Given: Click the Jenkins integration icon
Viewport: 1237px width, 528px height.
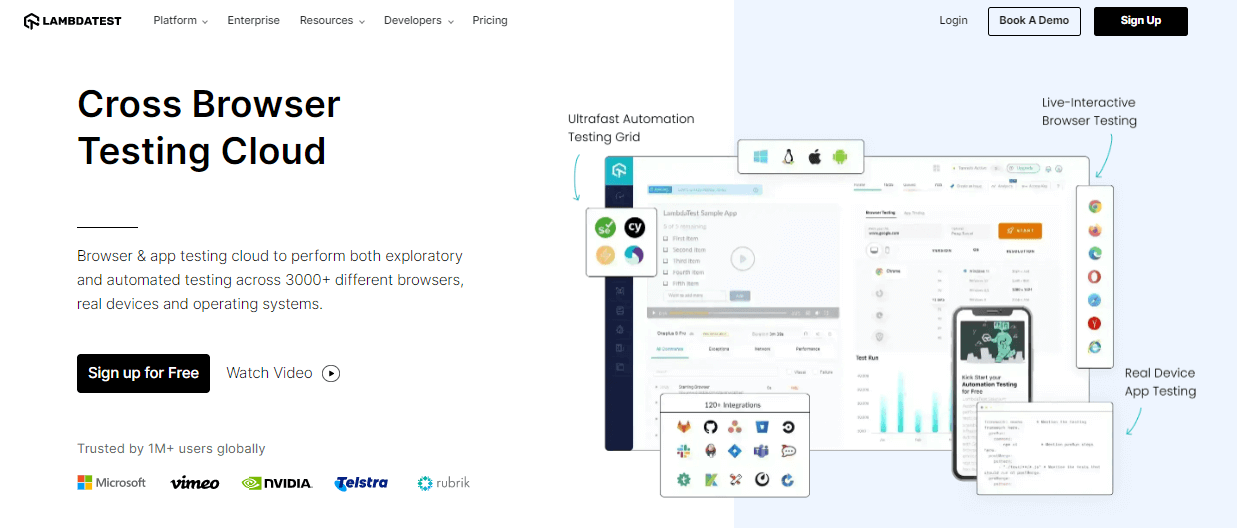Looking at the screenshot, I should tap(710, 452).
